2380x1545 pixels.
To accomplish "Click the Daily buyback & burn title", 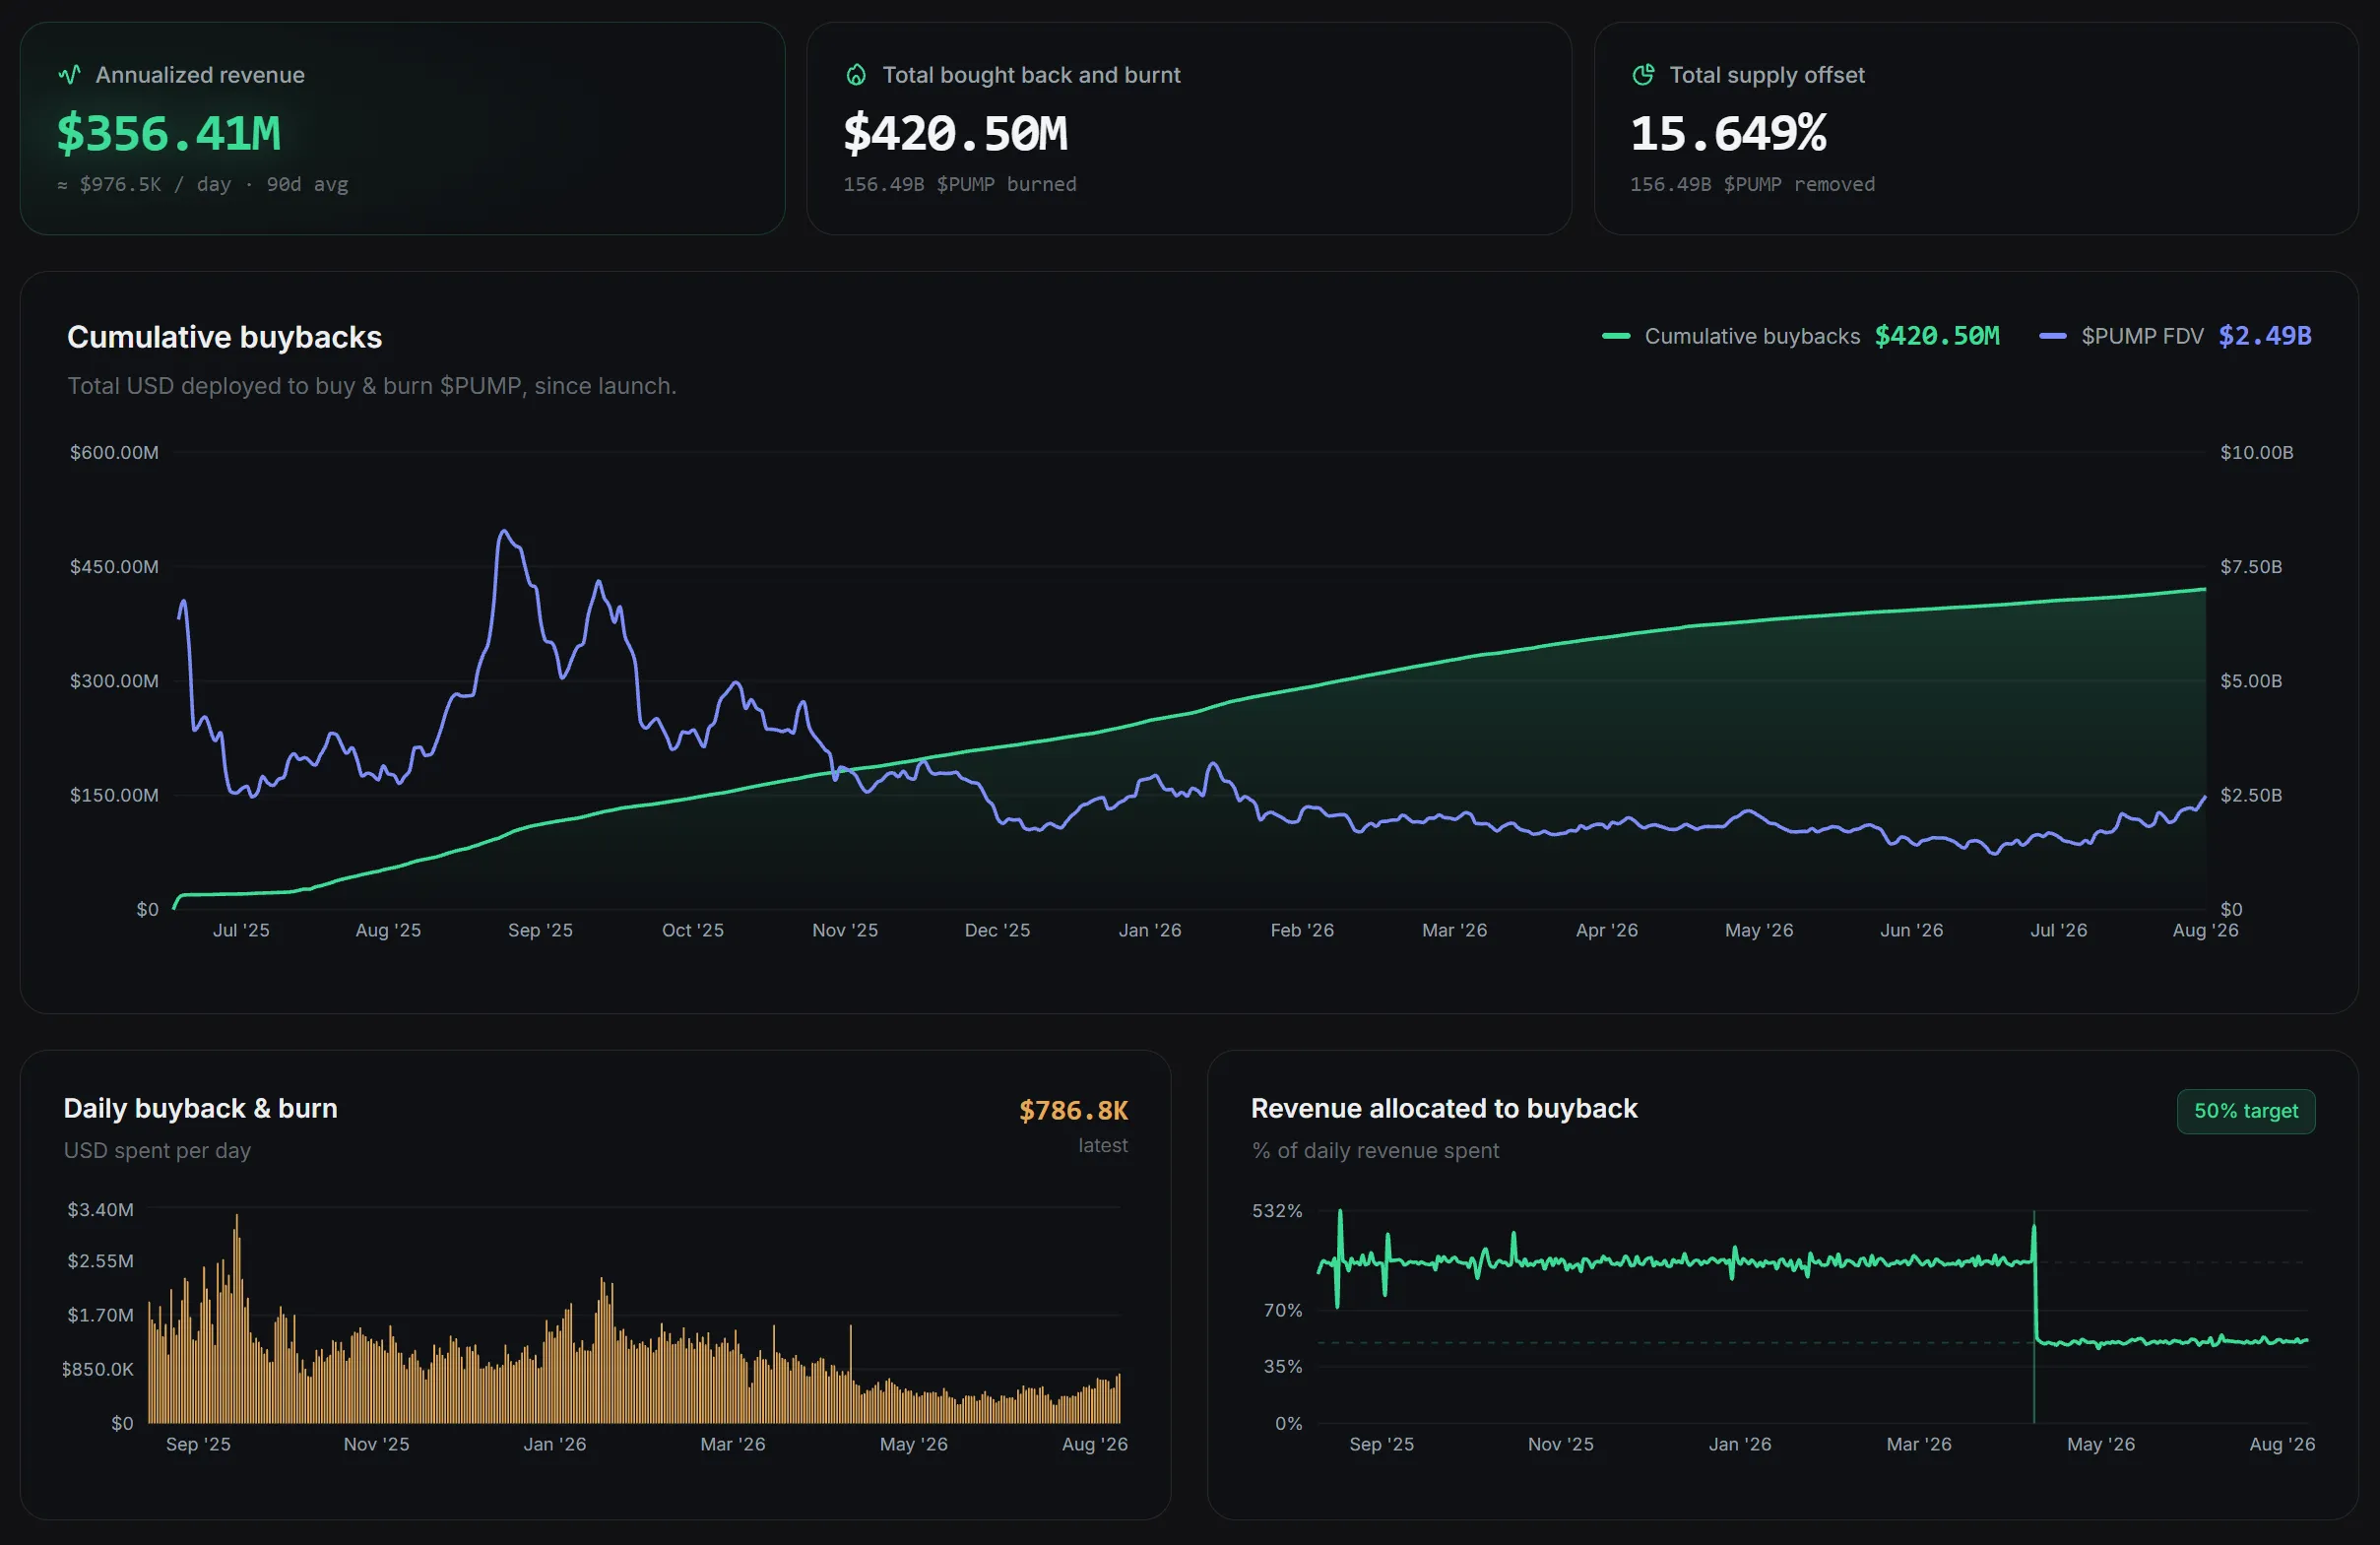I will pyautogui.click(x=201, y=1109).
